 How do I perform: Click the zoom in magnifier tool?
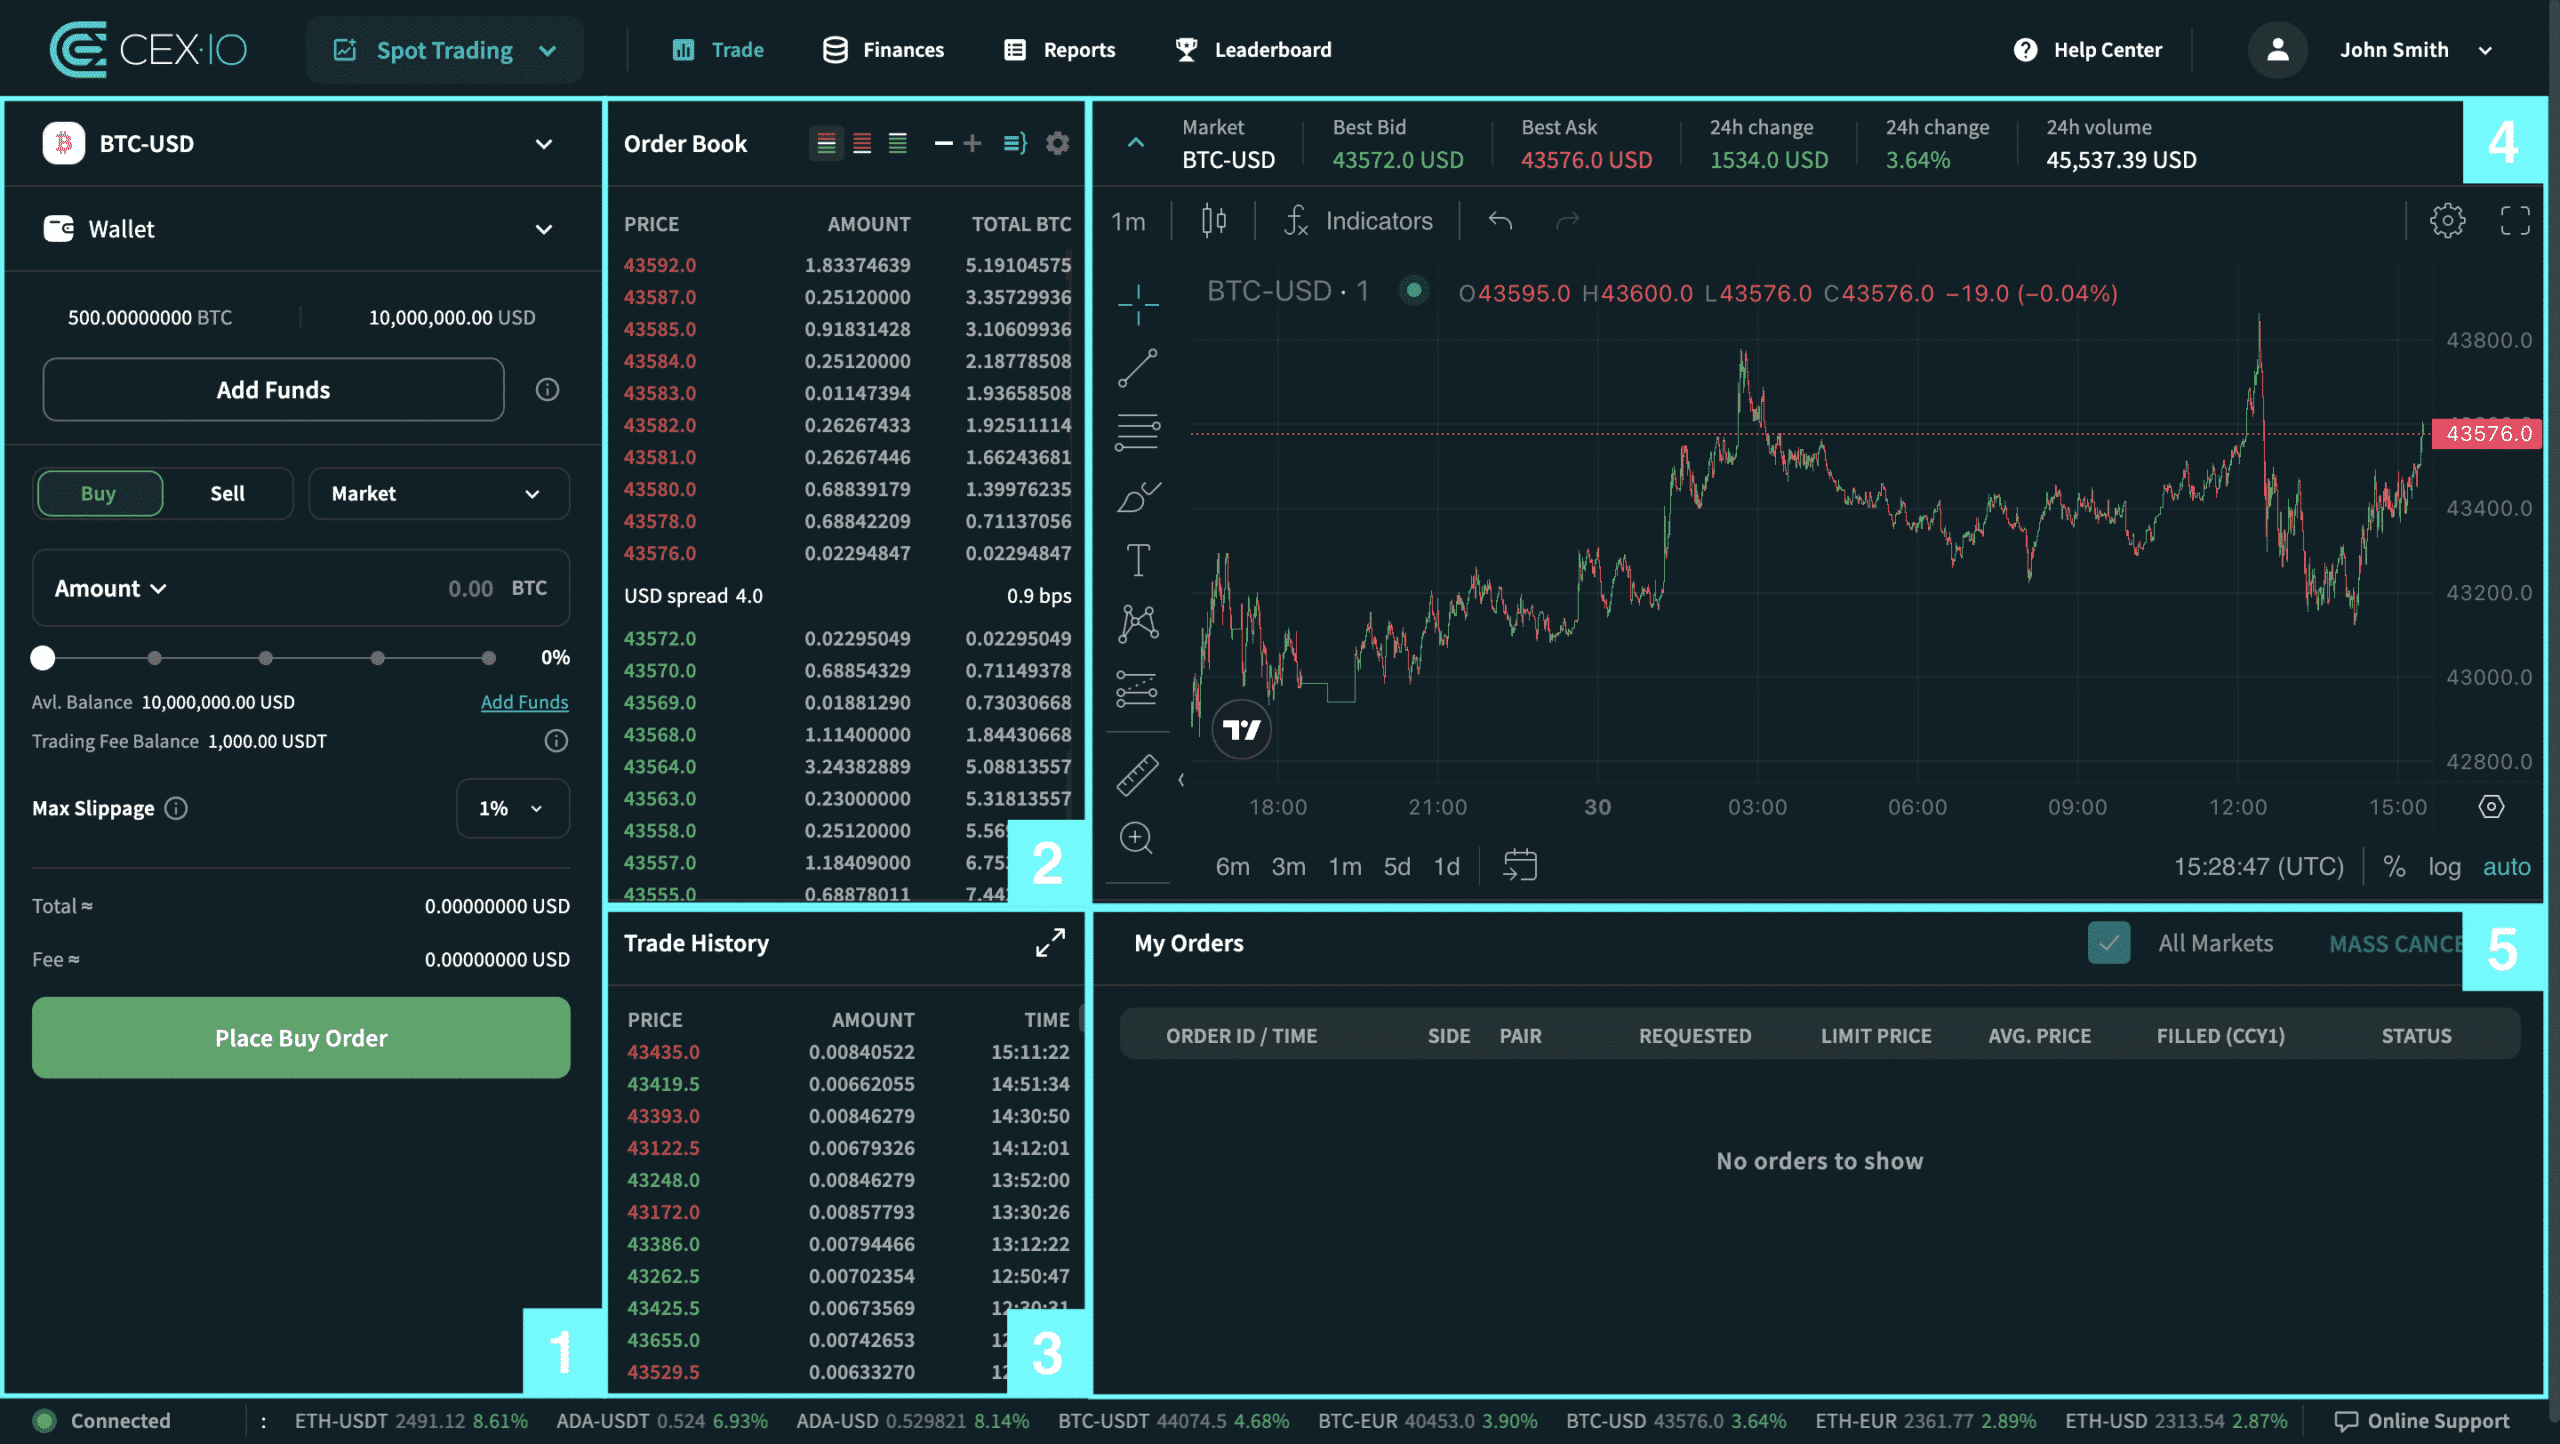pyautogui.click(x=1137, y=838)
